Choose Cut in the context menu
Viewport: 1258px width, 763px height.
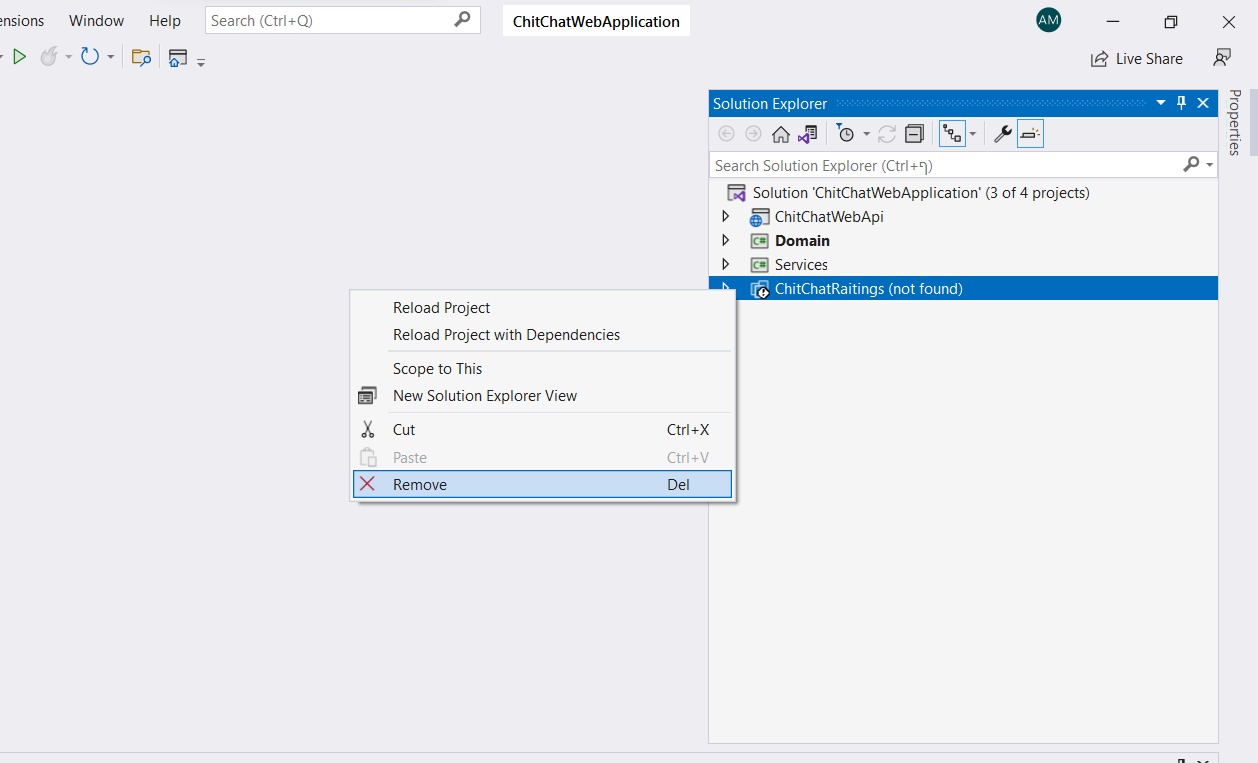[x=543, y=429]
